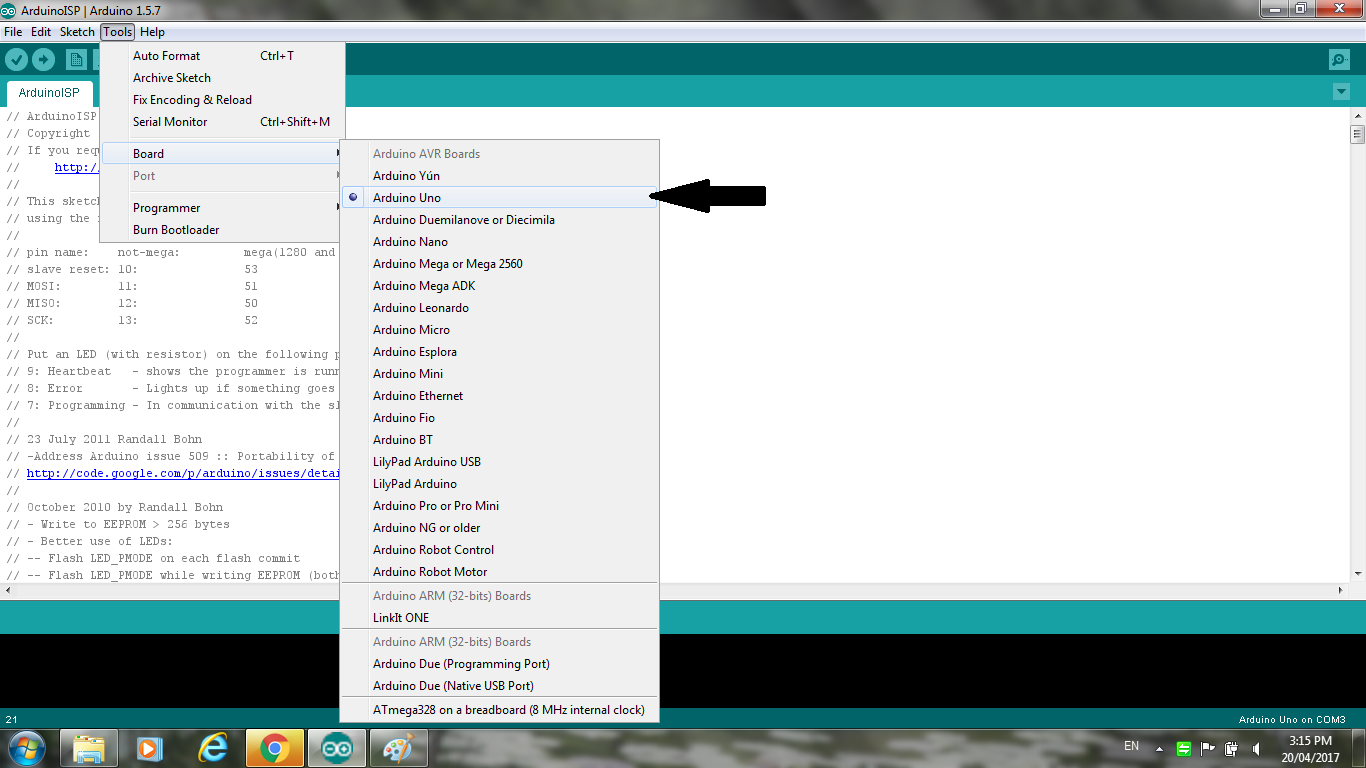Open the File menu
The image size is (1366, 768).
tap(13, 32)
